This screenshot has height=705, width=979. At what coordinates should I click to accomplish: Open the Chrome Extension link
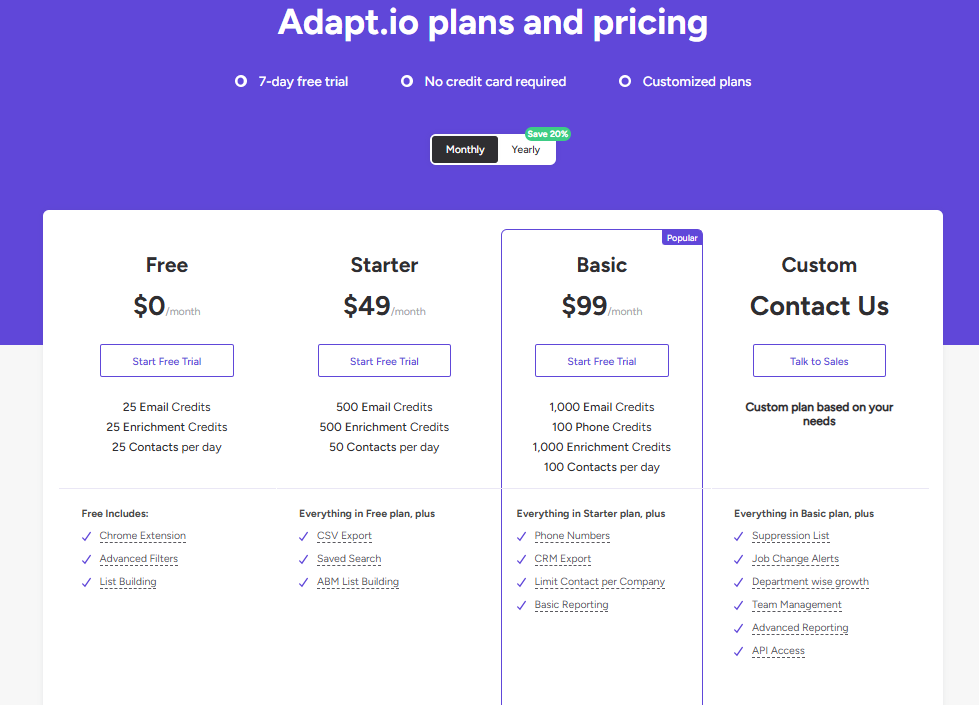point(142,536)
